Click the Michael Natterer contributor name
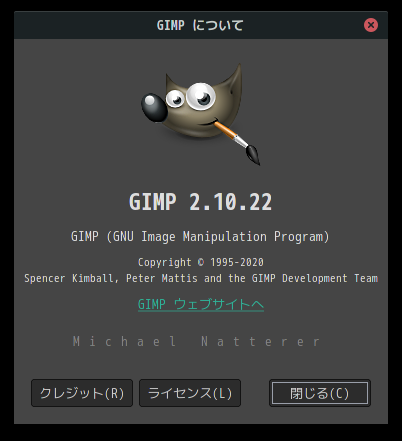Viewport: 402px width, 441px height. click(x=197, y=341)
